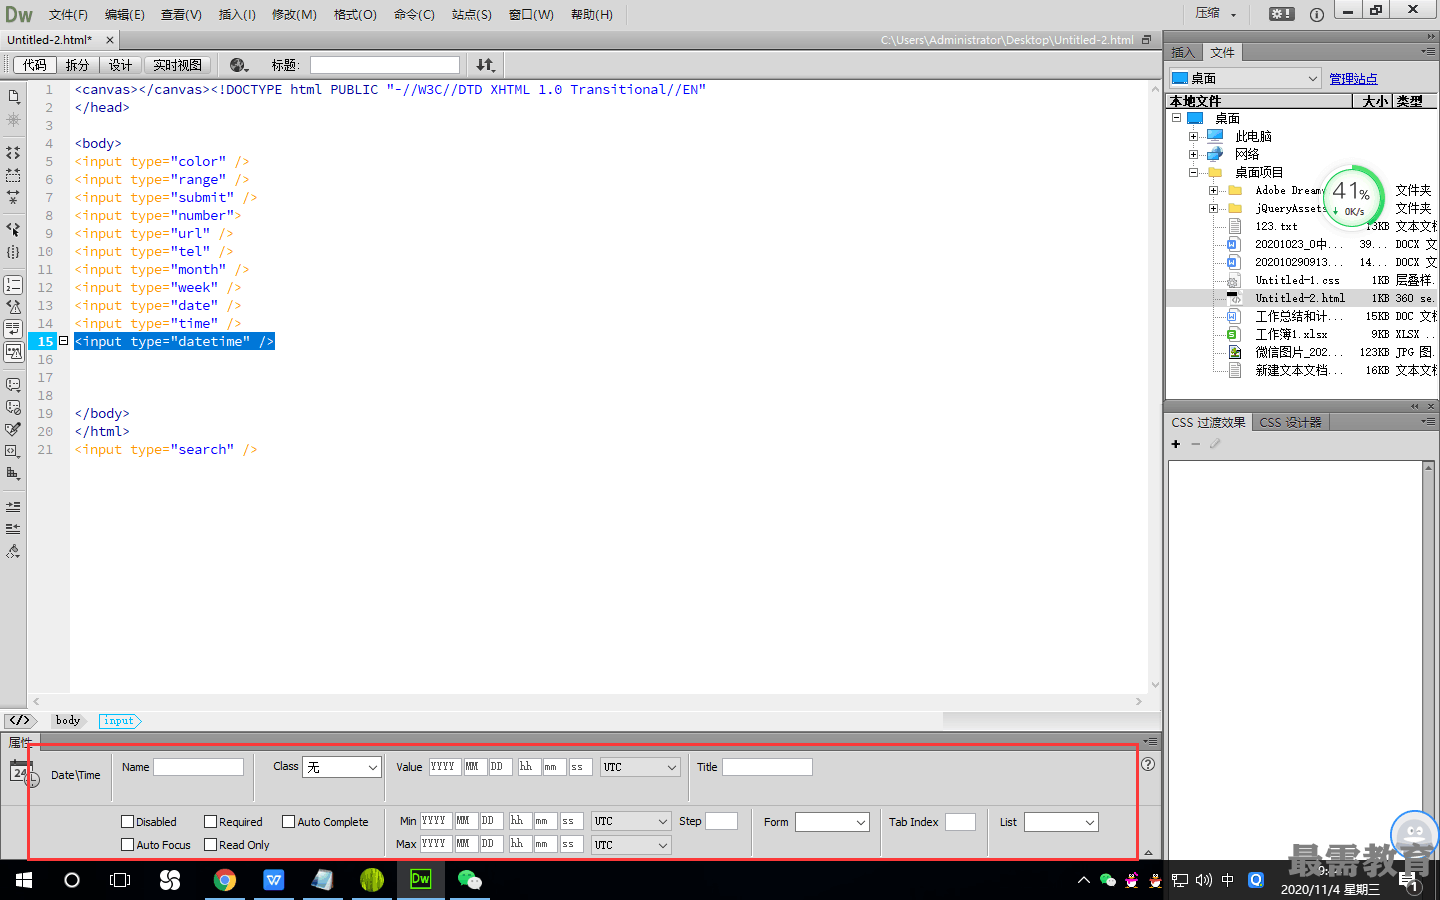Click the Indent Code icon
Image resolution: width=1440 pixels, height=900 pixels.
click(x=13, y=507)
